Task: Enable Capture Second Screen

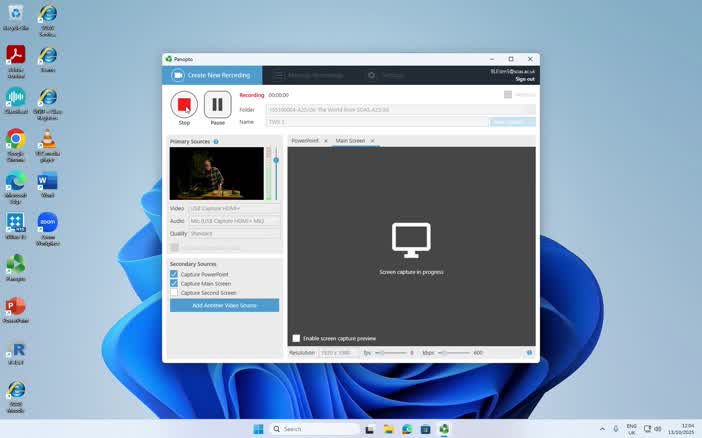Action: (x=174, y=292)
